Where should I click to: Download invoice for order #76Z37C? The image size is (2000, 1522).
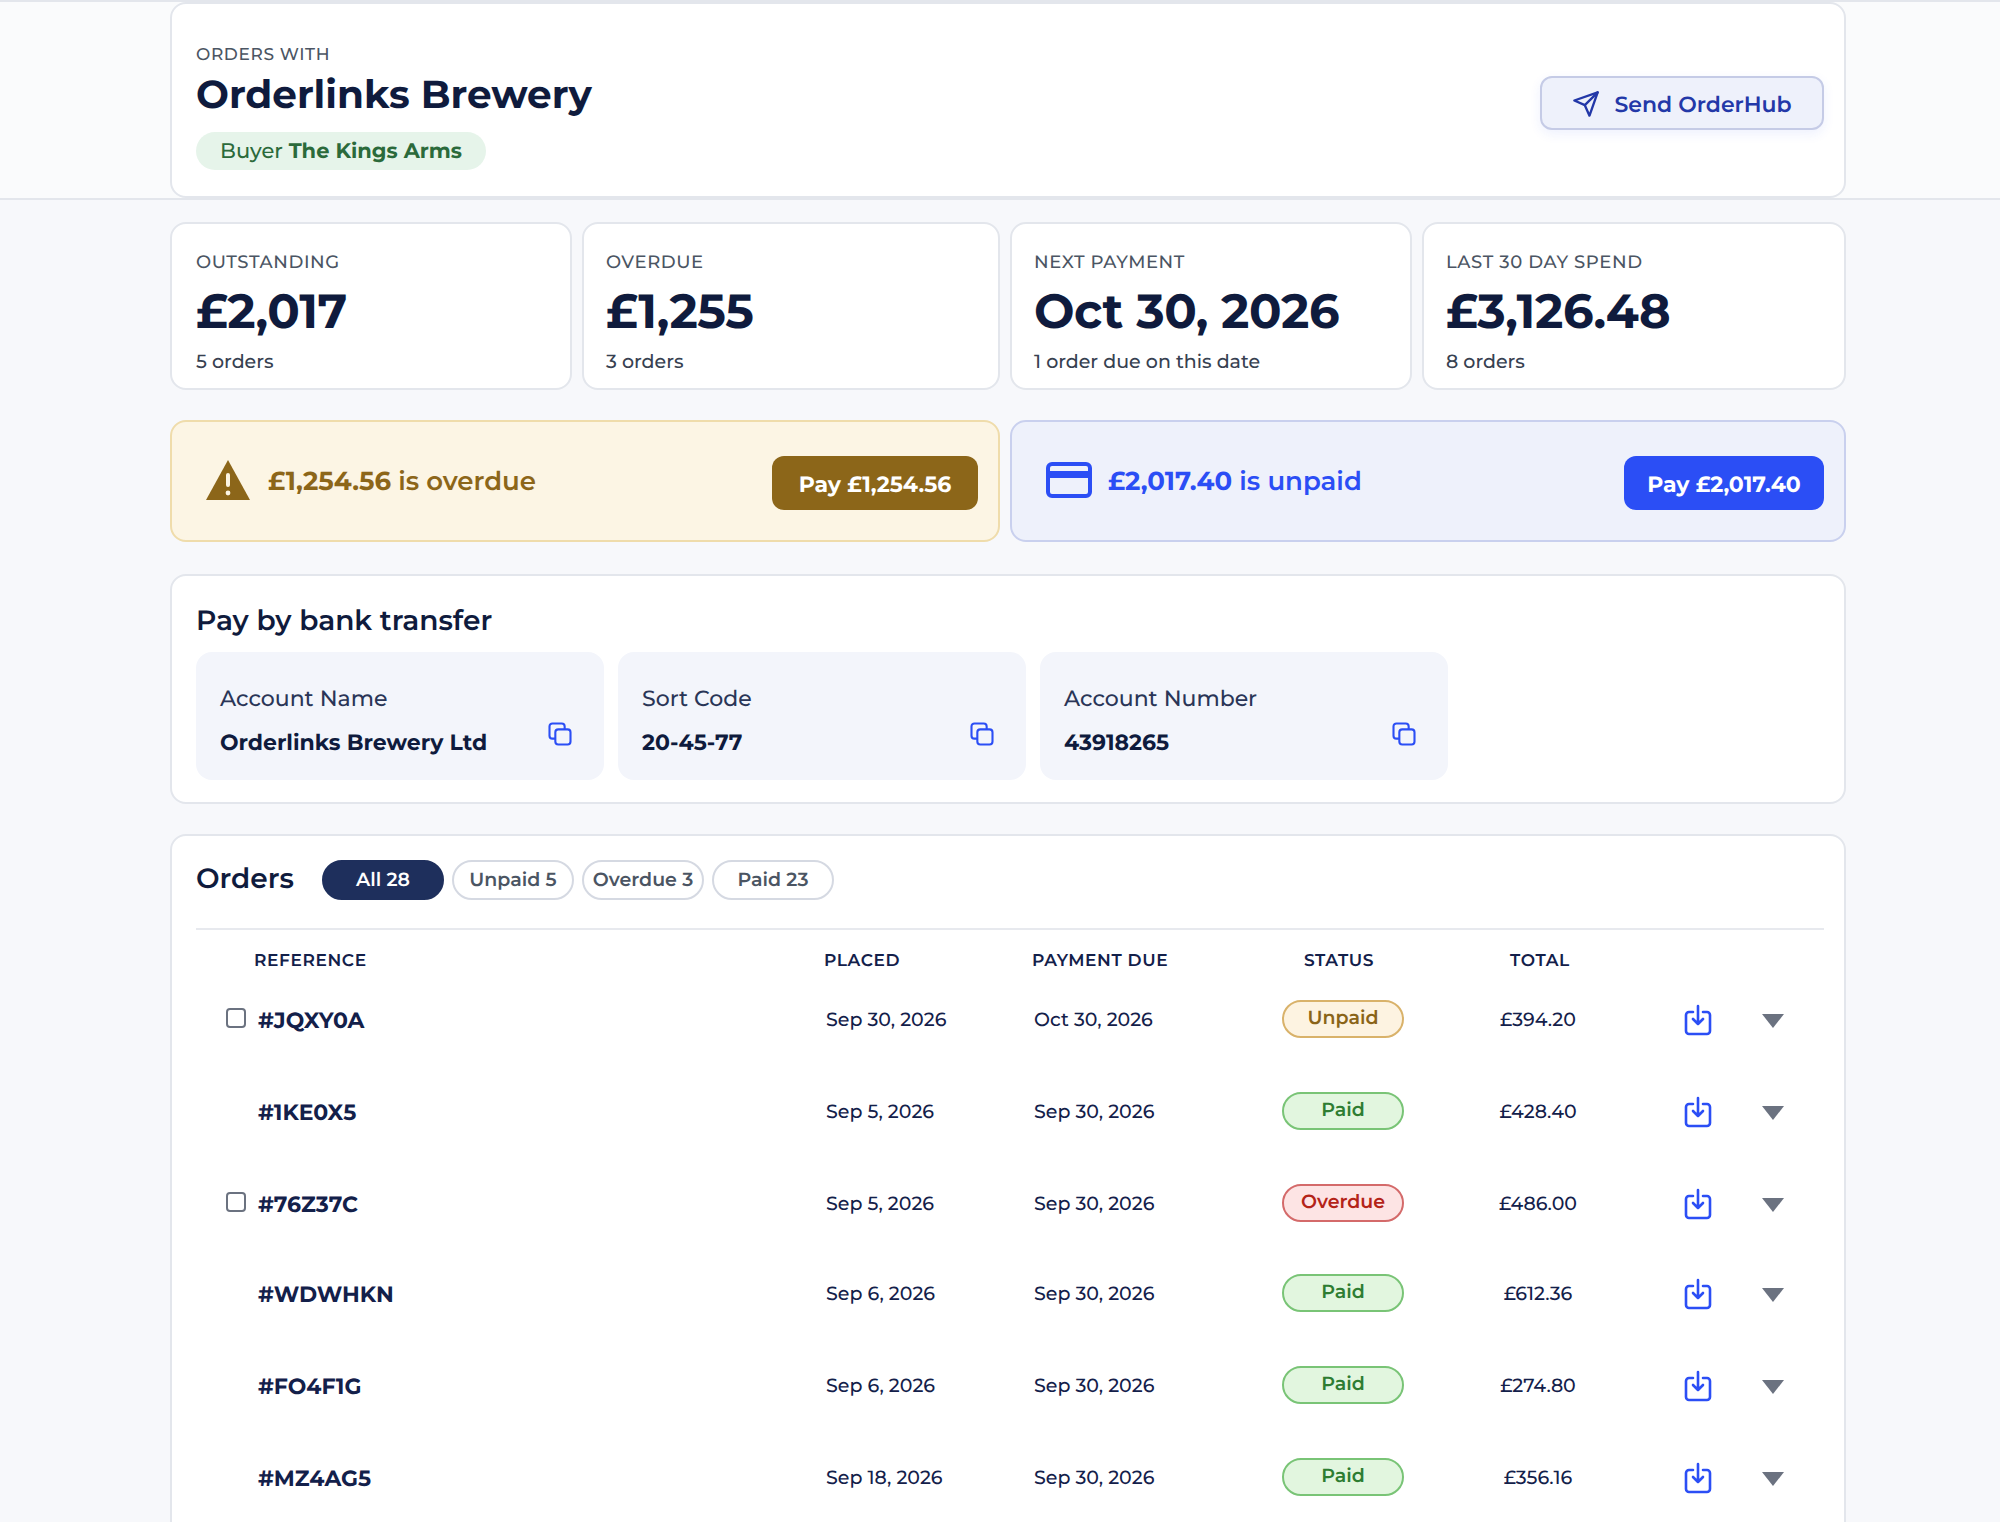tap(1698, 1204)
